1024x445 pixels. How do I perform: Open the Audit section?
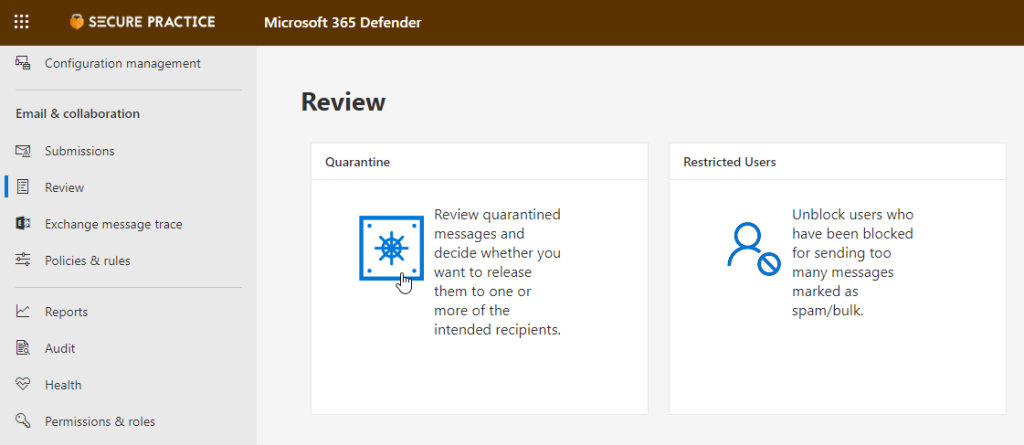[x=60, y=348]
